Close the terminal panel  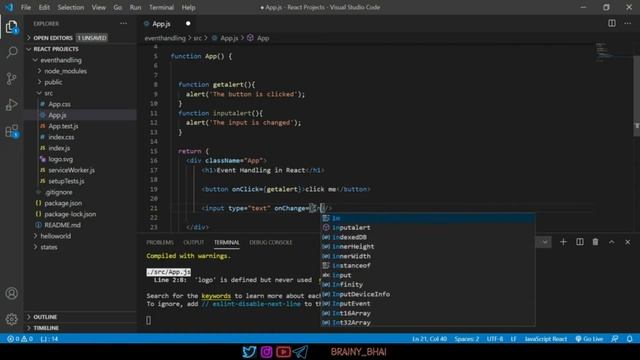click(x=628, y=242)
